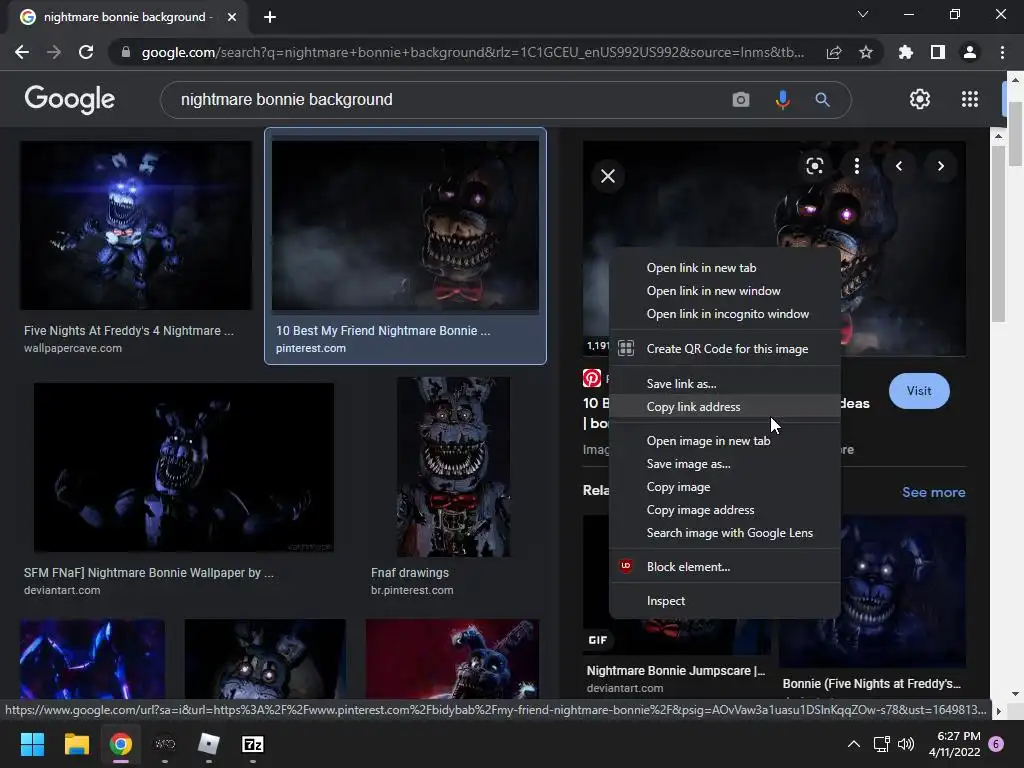The width and height of the screenshot is (1024, 768).
Task: Choose Search image with Google Lens
Action: [x=724, y=533]
